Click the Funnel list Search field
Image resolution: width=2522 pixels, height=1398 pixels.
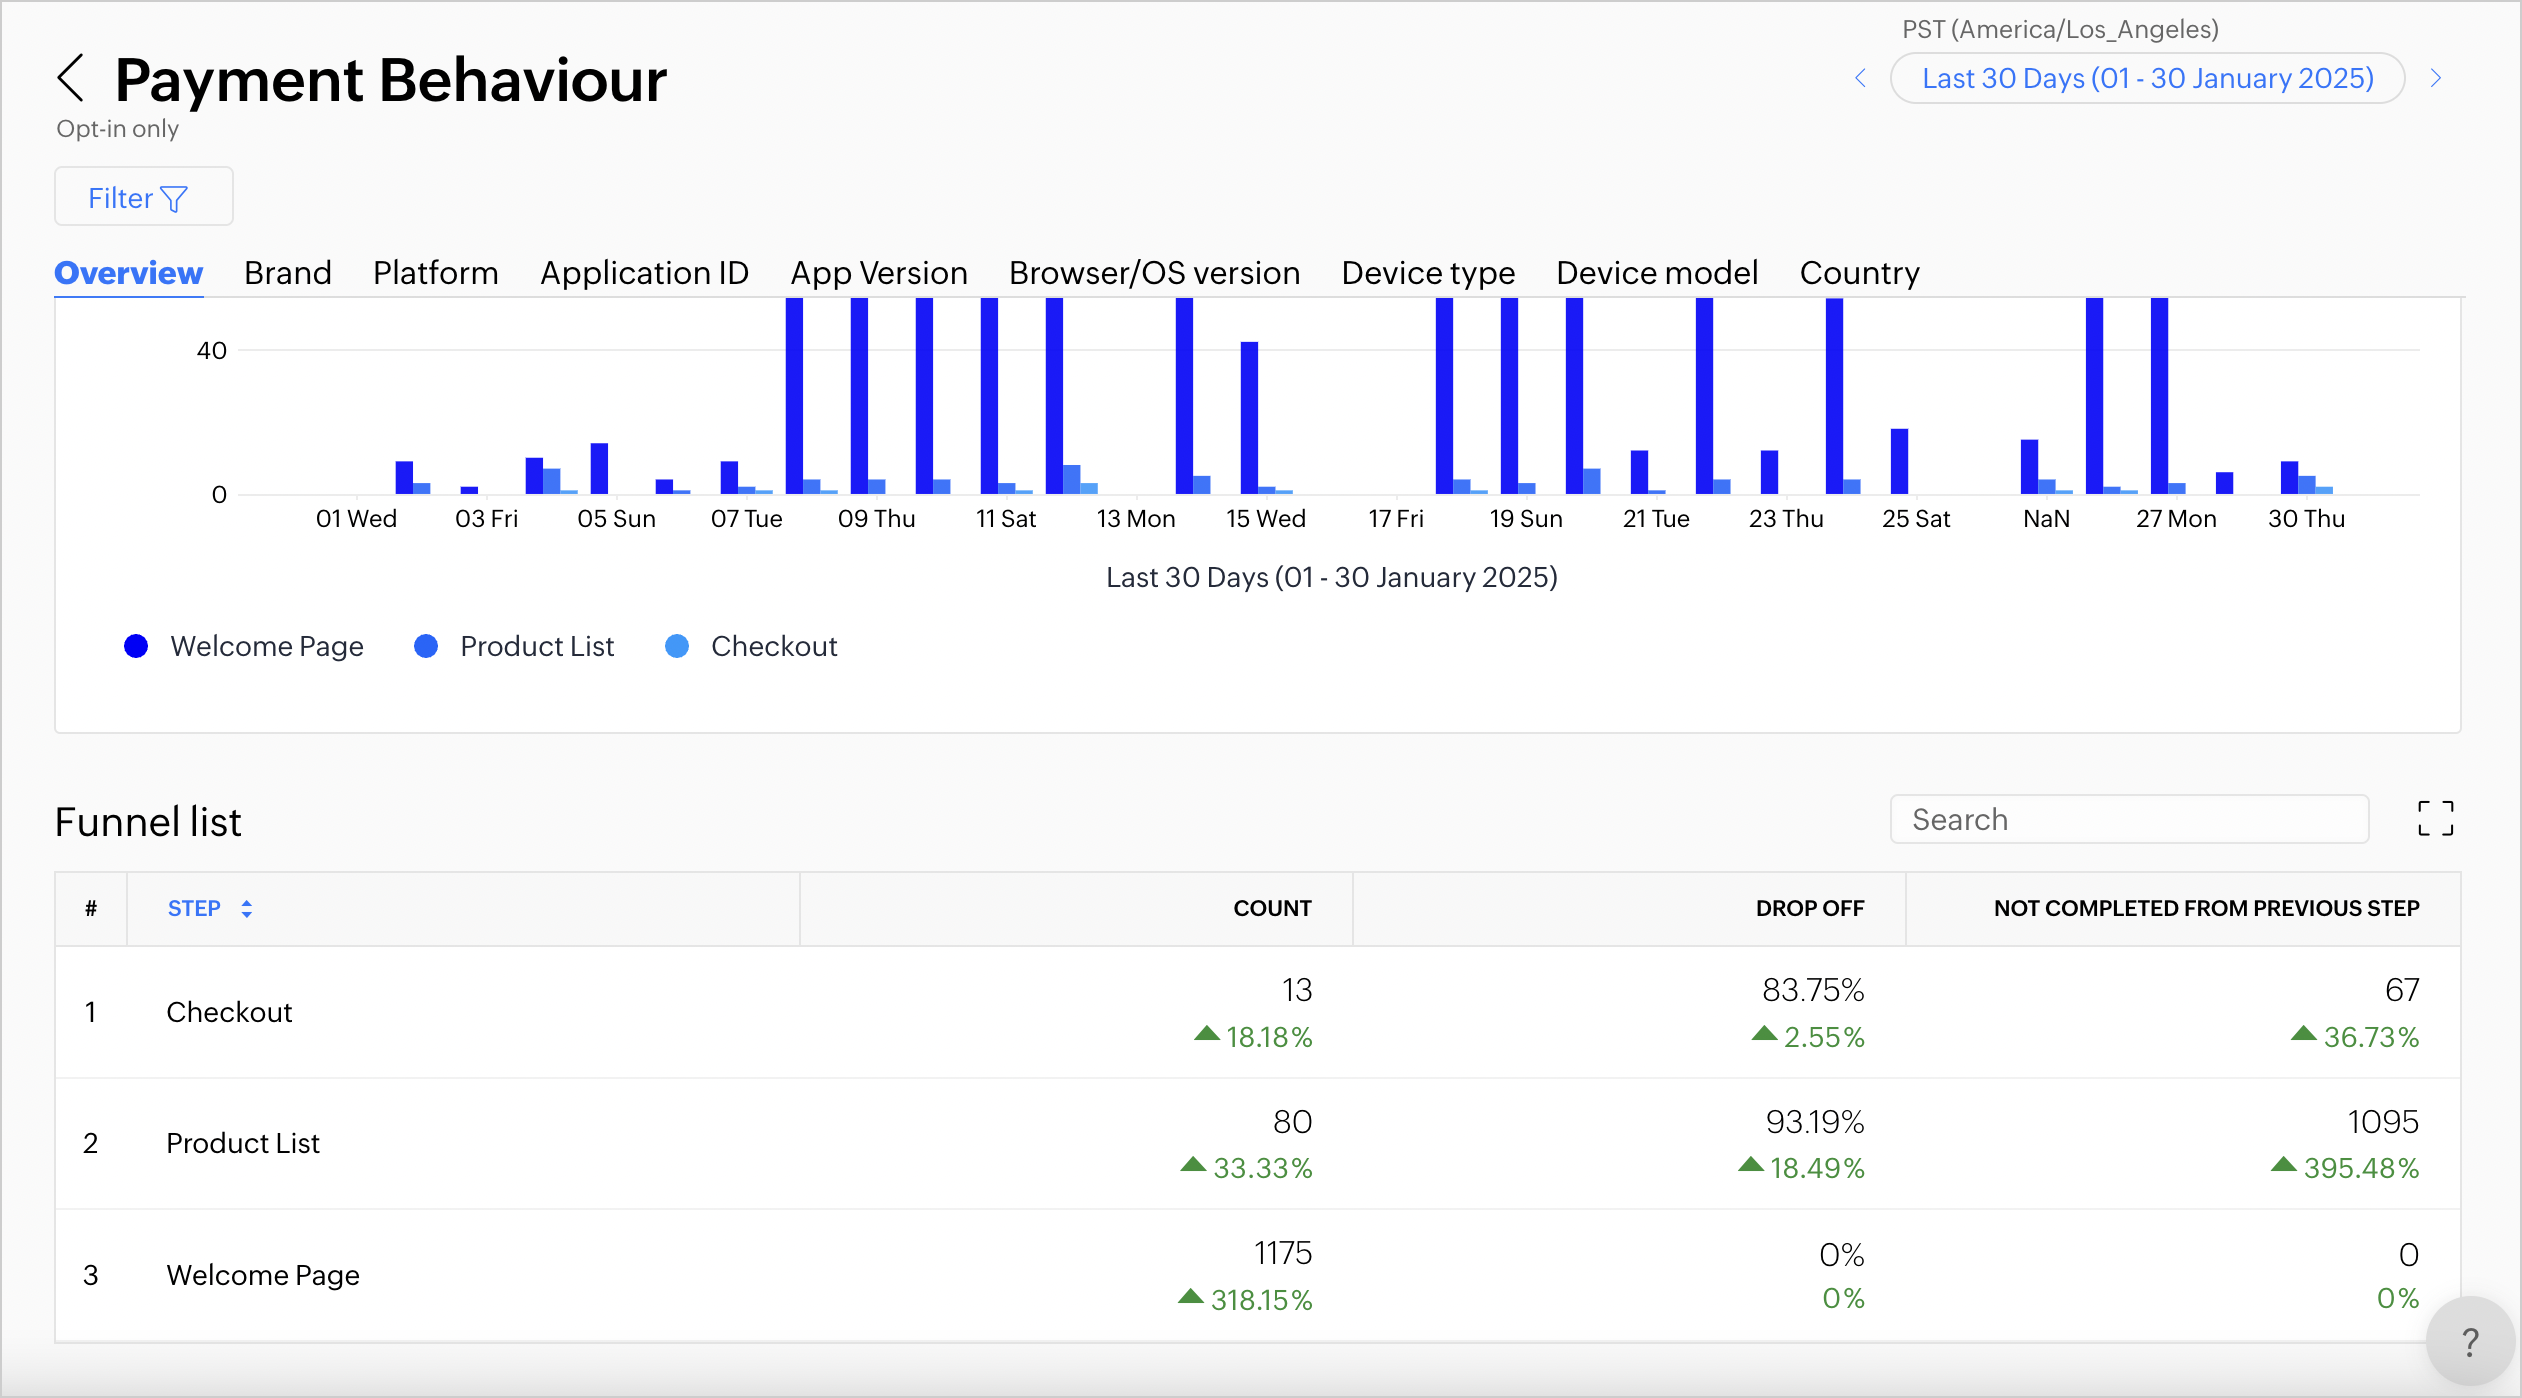2129,819
